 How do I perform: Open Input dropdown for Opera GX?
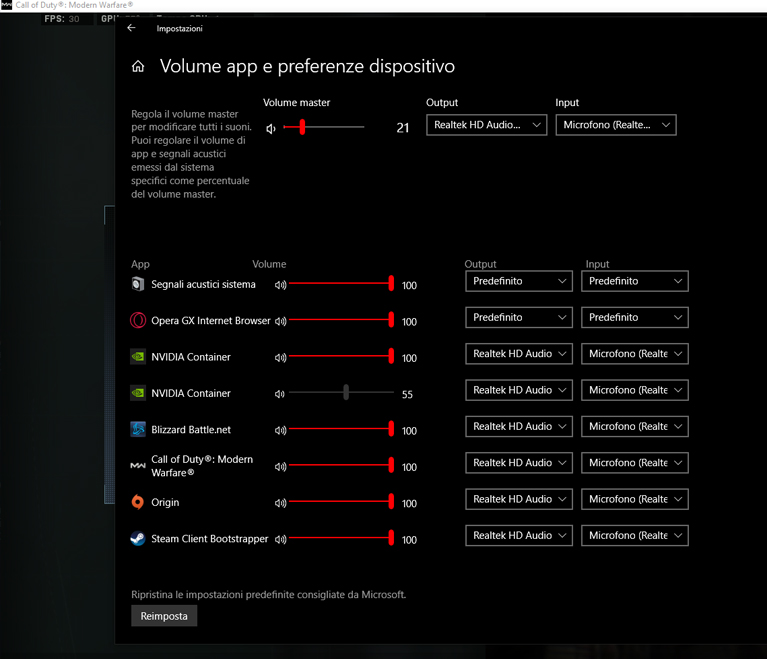pos(635,317)
